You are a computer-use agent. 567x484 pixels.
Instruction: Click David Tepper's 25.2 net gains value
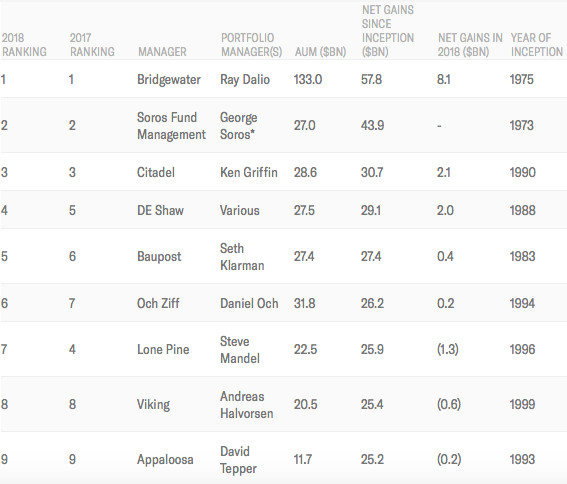click(x=372, y=459)
